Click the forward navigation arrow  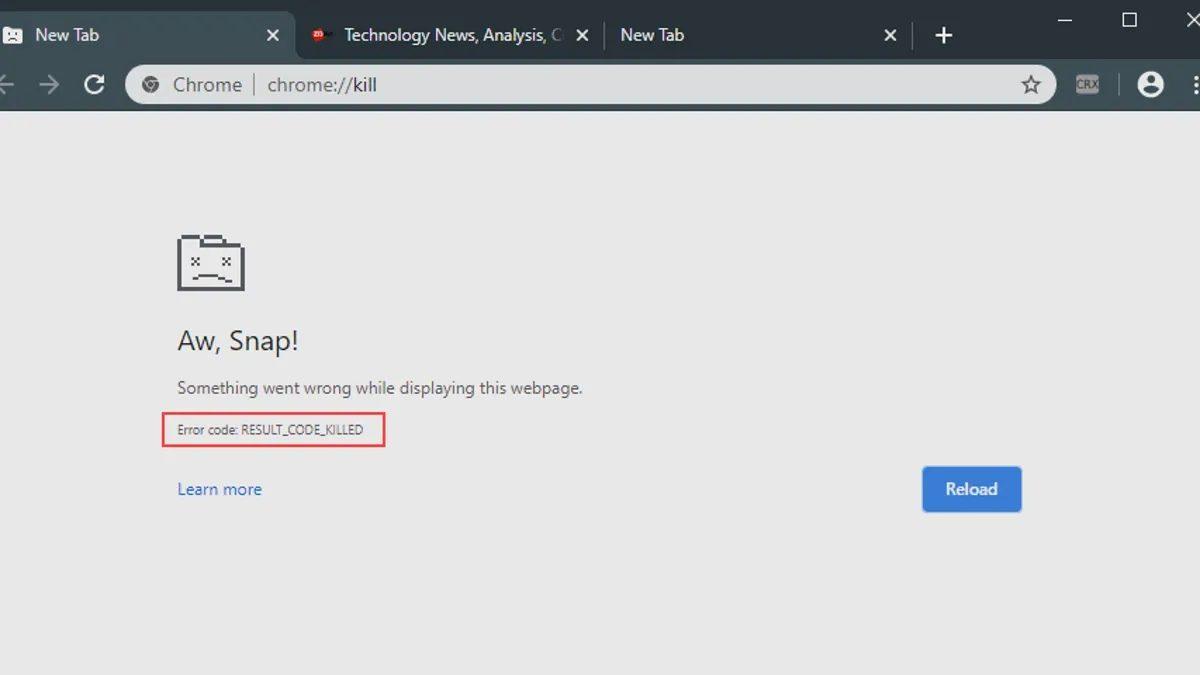coord(49,85)
